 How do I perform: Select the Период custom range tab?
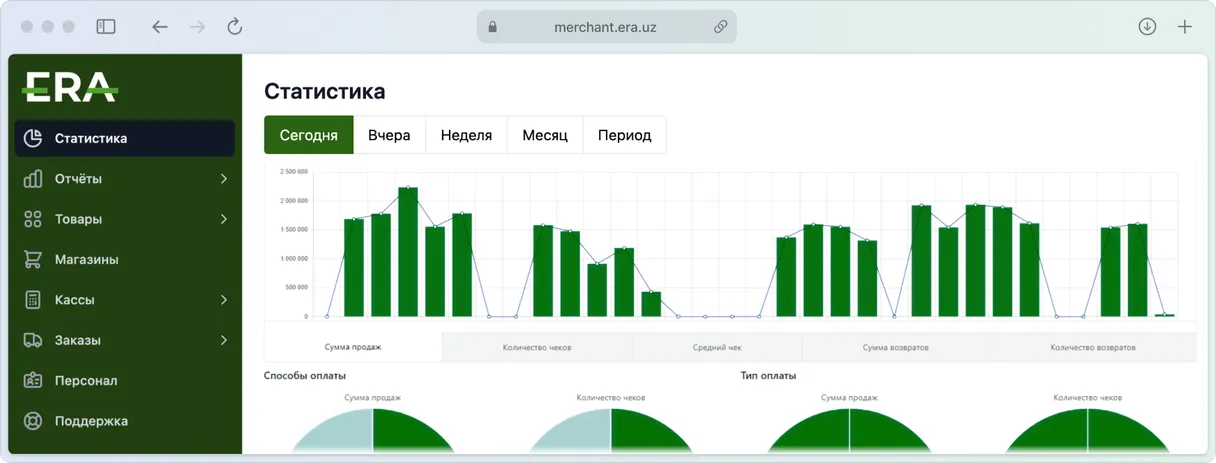click(x=624, y=135)
